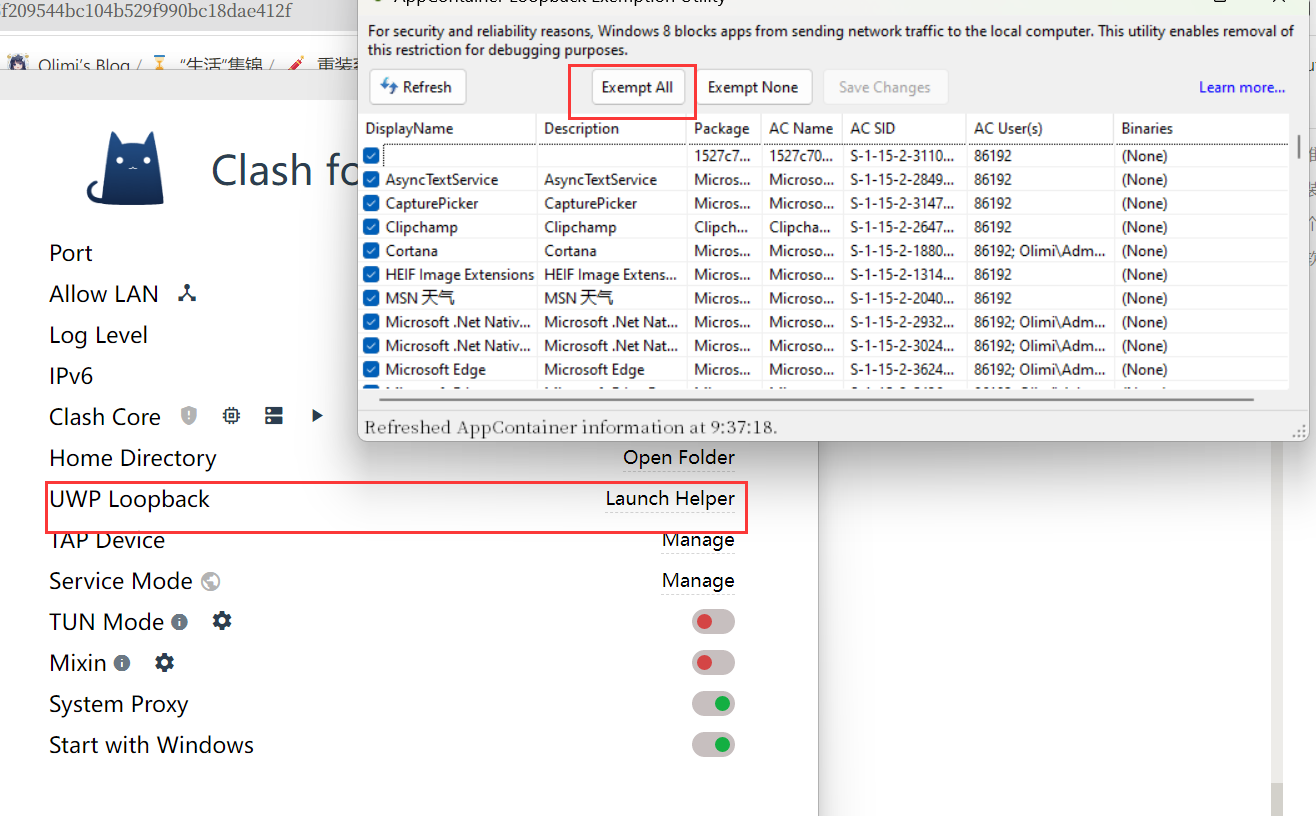Click the shield icon beside Clash Core

(x=189, y=416)
